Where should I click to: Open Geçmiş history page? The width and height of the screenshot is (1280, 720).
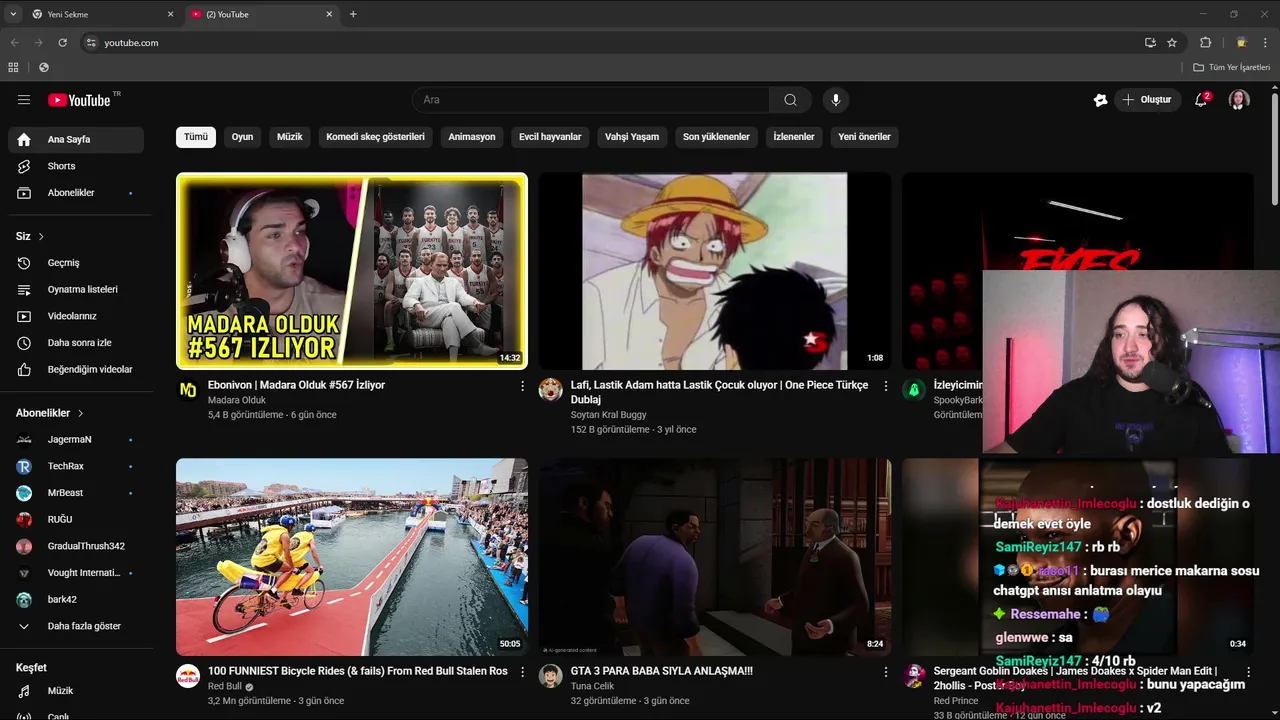[76, 263]
